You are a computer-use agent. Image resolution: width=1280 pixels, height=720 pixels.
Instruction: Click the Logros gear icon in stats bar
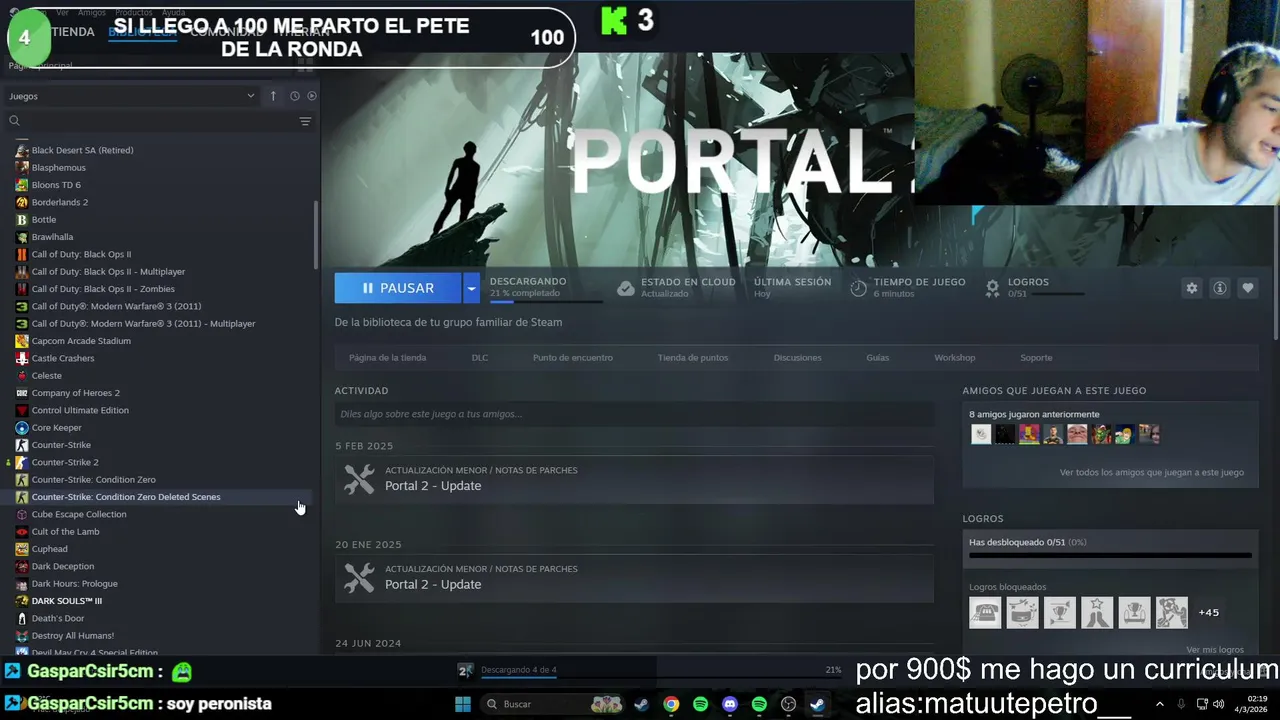(x=992, y=288)
